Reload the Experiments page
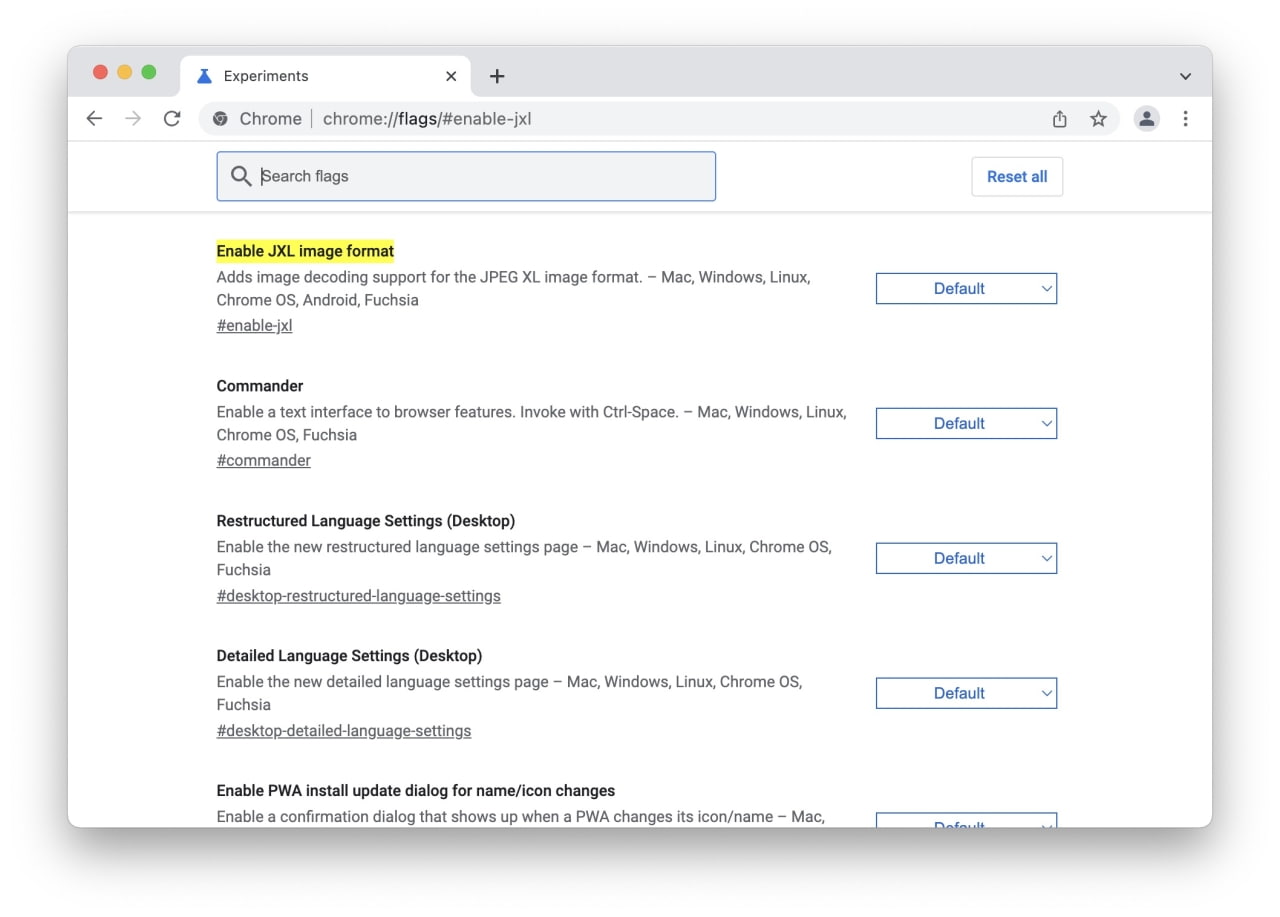Screen dimensions: 1280x917 pos(172,118)
